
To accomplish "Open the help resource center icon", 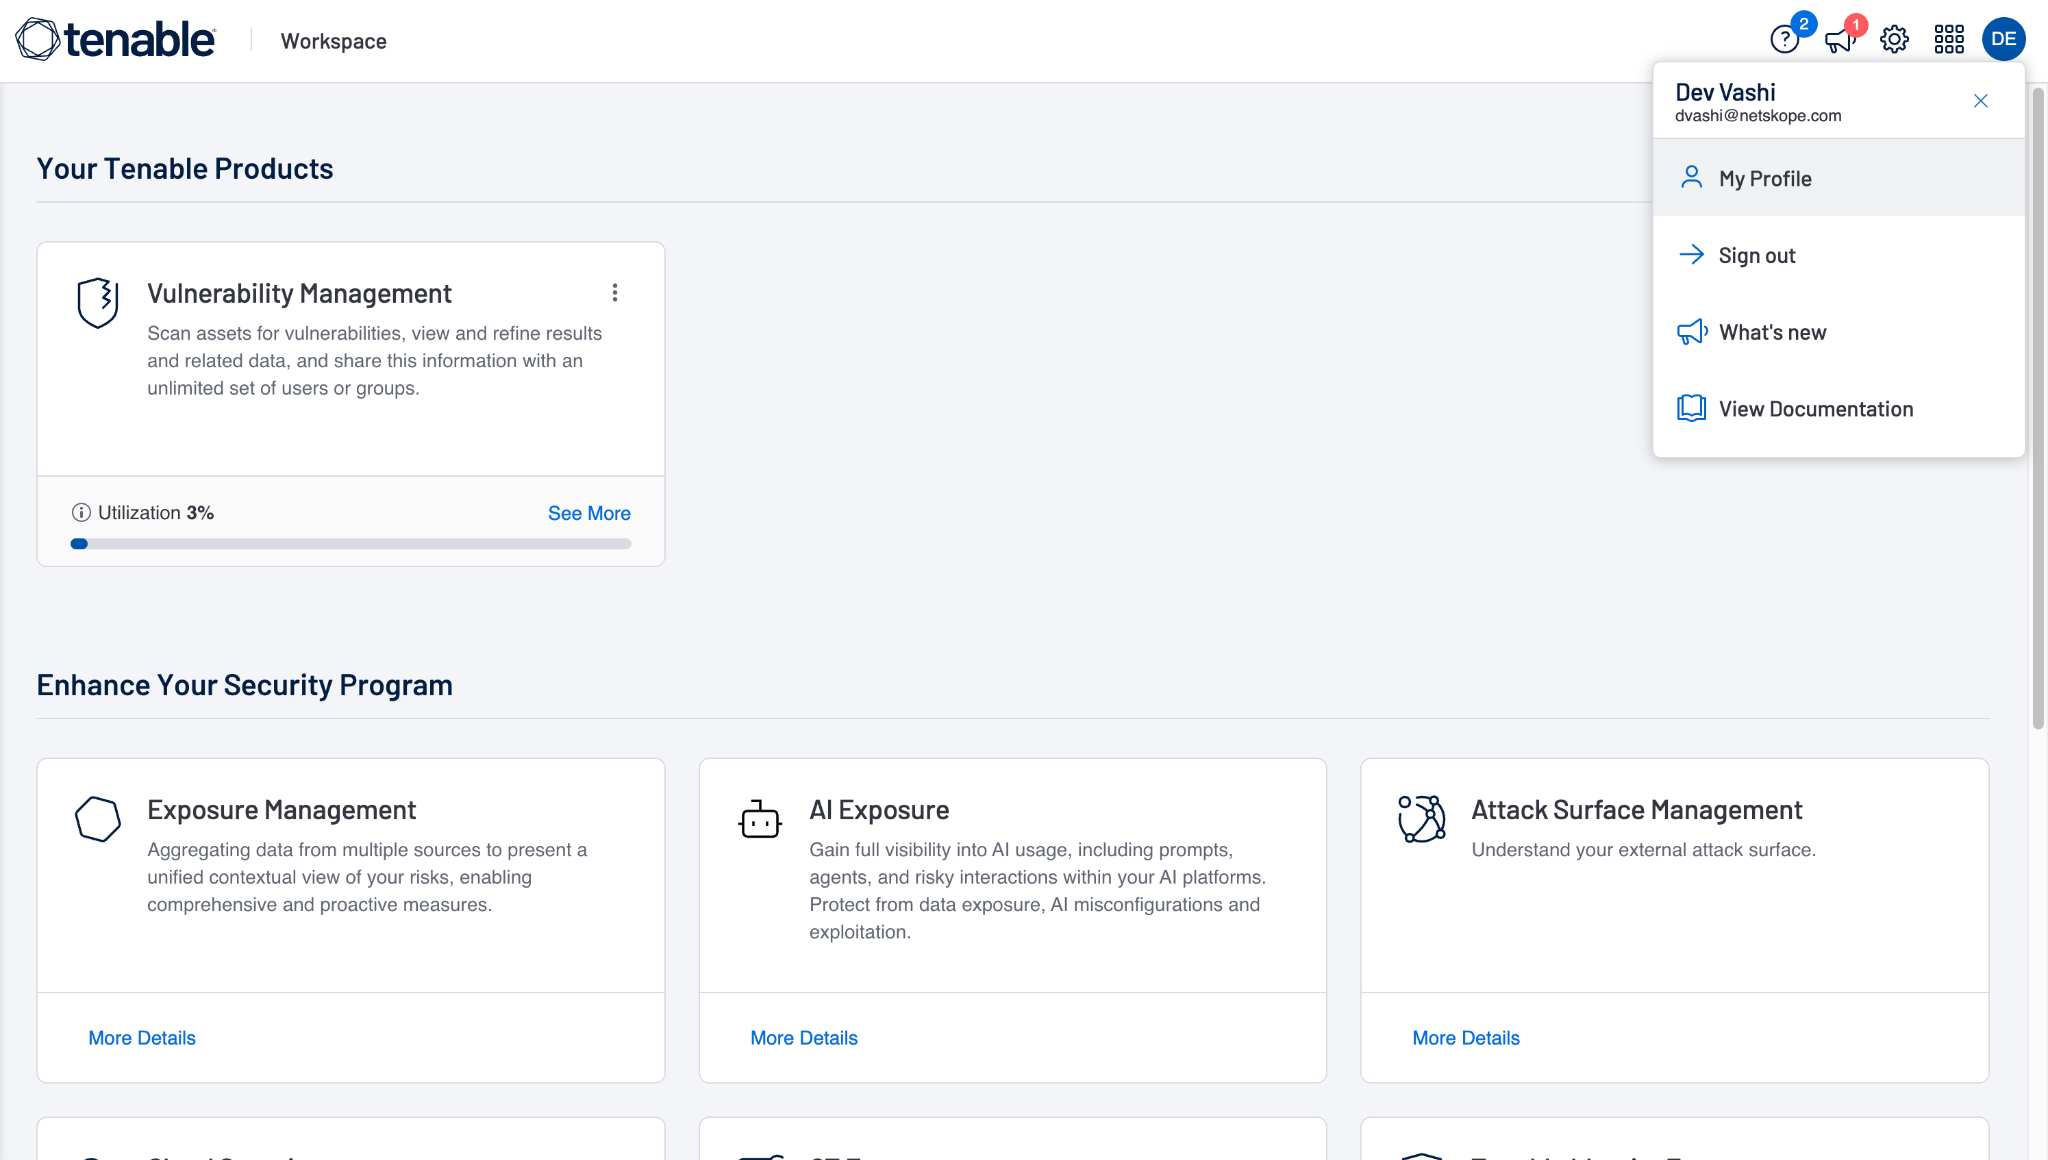I will [x=1785, y=40].
